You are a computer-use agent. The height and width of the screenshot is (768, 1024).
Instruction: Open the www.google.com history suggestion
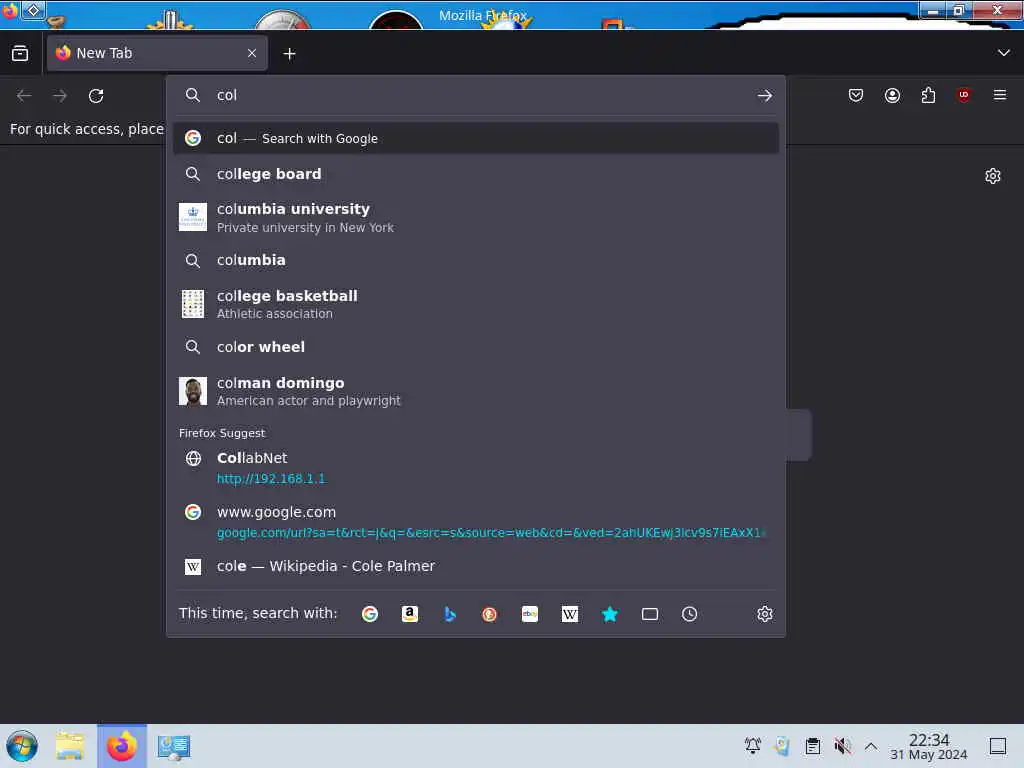coord(475,522)
